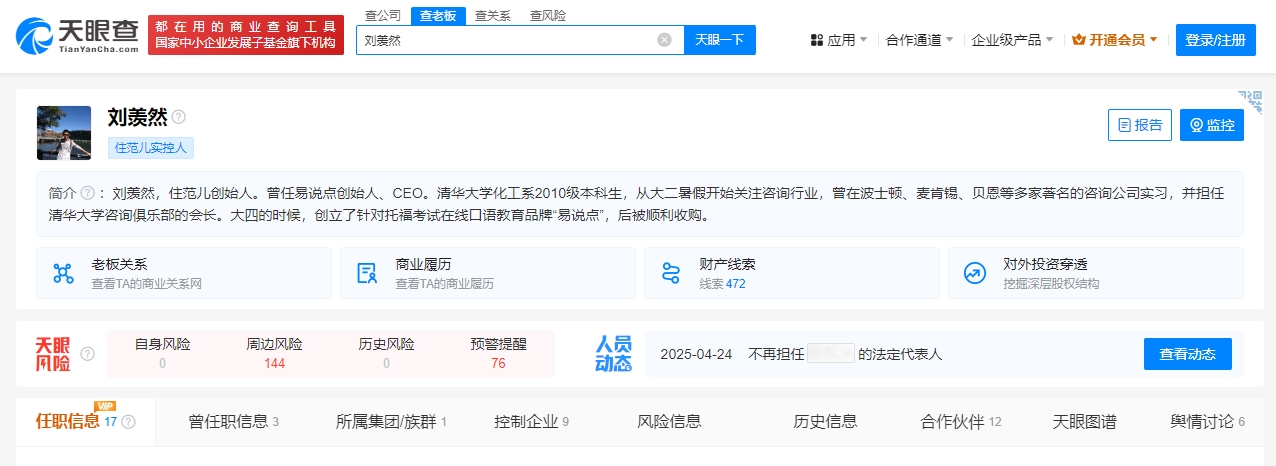Select the 合作伙伴 tab
Viewport: 1276px width, 466px height.
[961, 421]
